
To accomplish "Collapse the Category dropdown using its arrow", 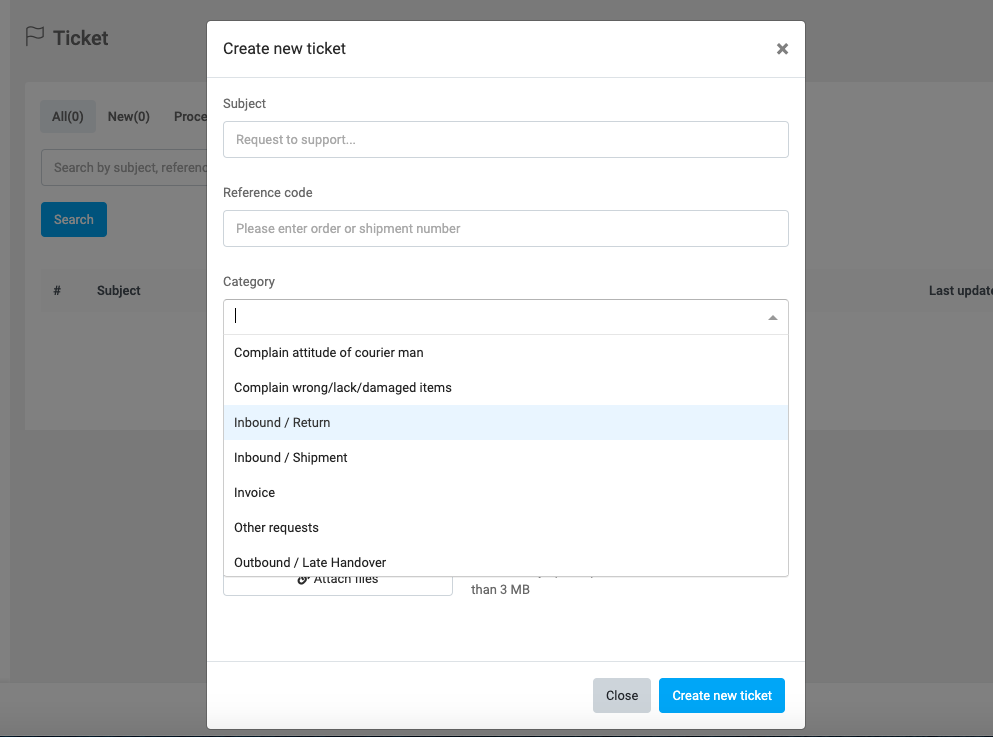I will (772, 317).
